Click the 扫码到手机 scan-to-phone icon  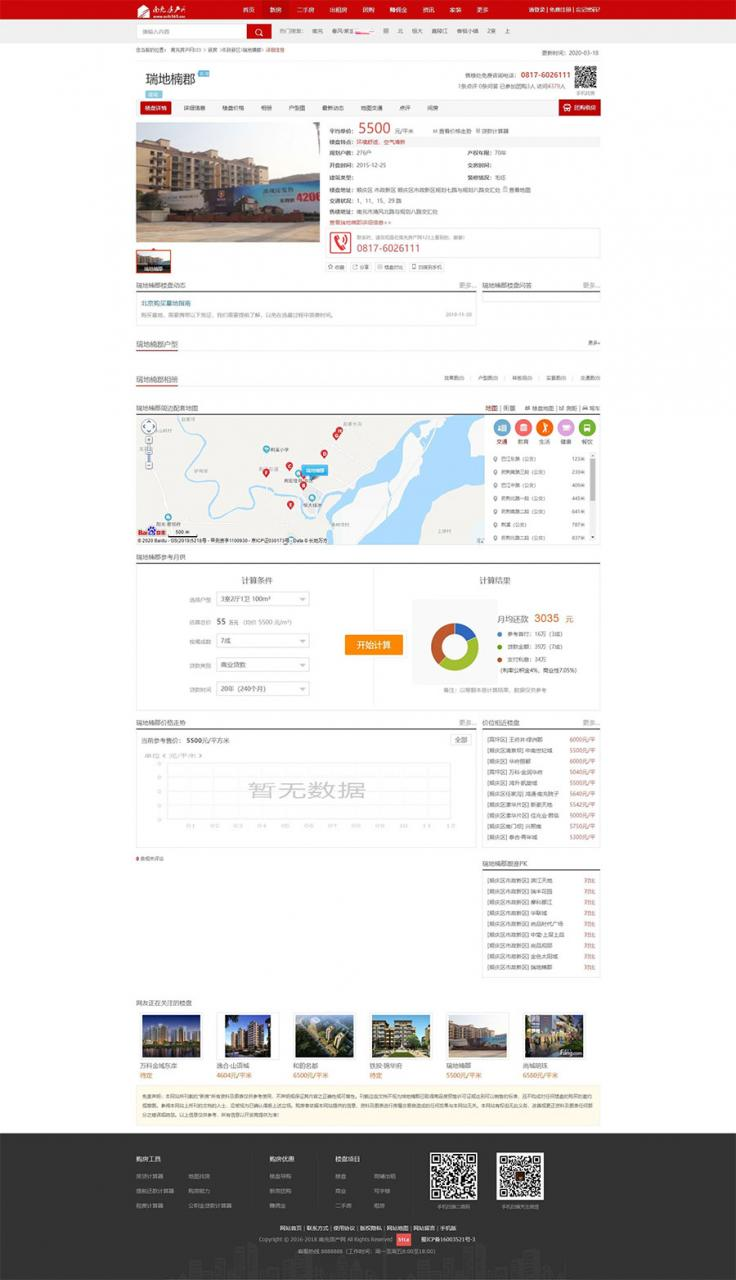[x=427, y=267]
